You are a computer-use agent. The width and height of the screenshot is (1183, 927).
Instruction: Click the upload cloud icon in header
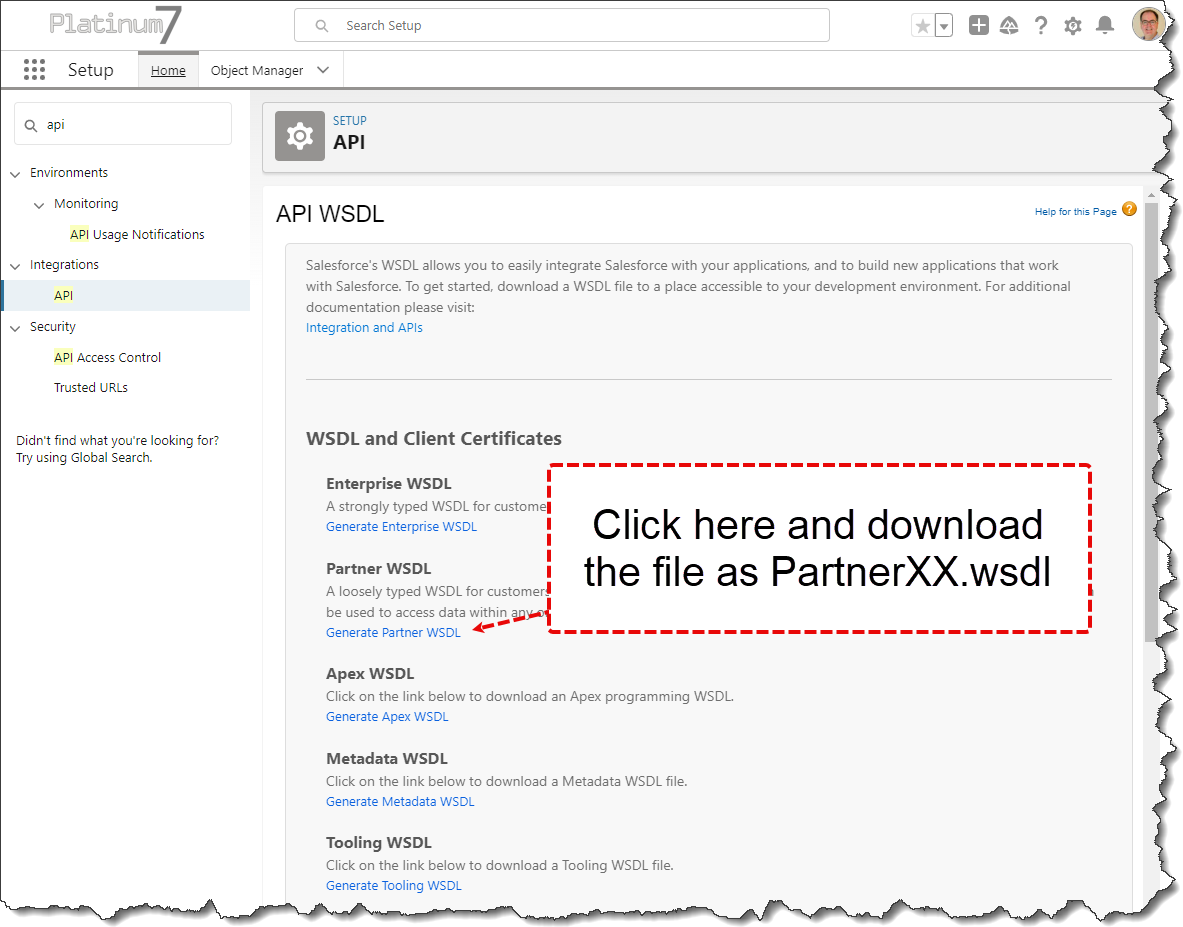coord(1009,25)
